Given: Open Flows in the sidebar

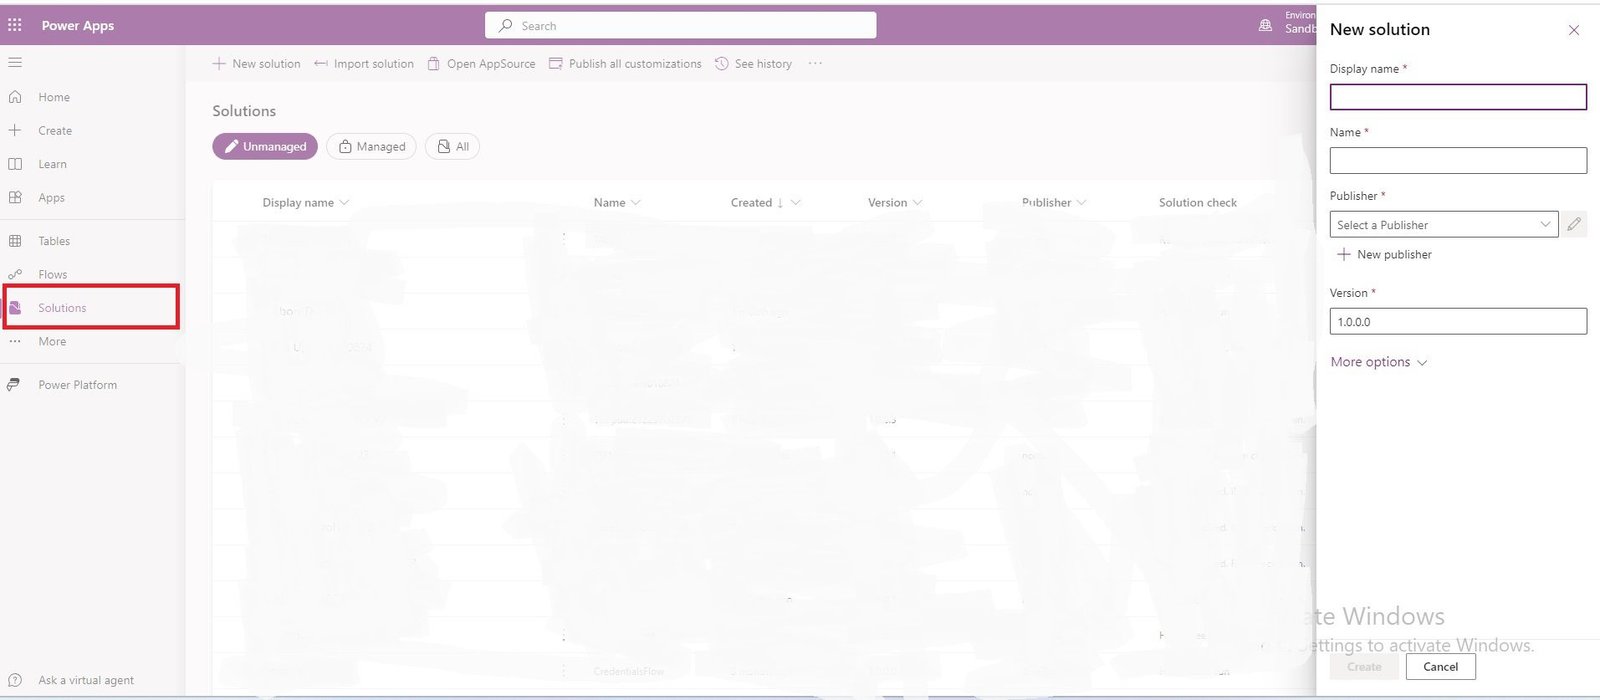Looking at the screenshot, I should pos(53,274).
